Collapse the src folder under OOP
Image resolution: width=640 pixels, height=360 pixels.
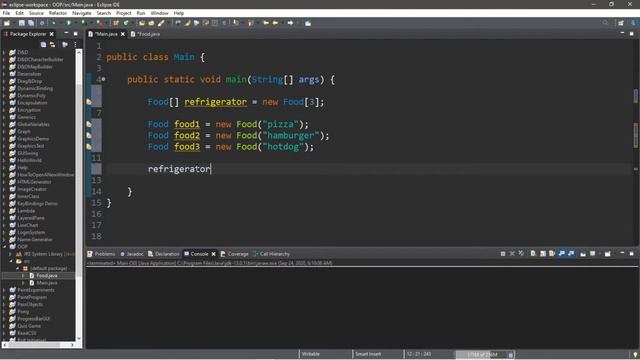(x=11, y=261)
